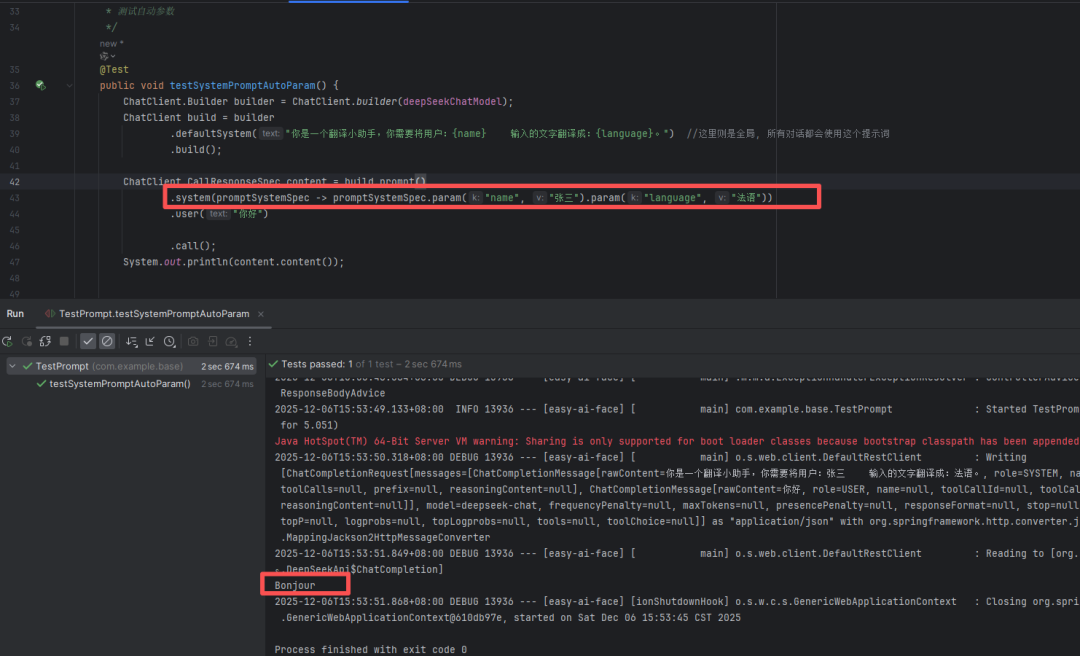This screenshot has height=656, width=1080.
Task: Open the code author inlay dropdown above @Test
Action: pyautogui.click(x=108, y=56)
